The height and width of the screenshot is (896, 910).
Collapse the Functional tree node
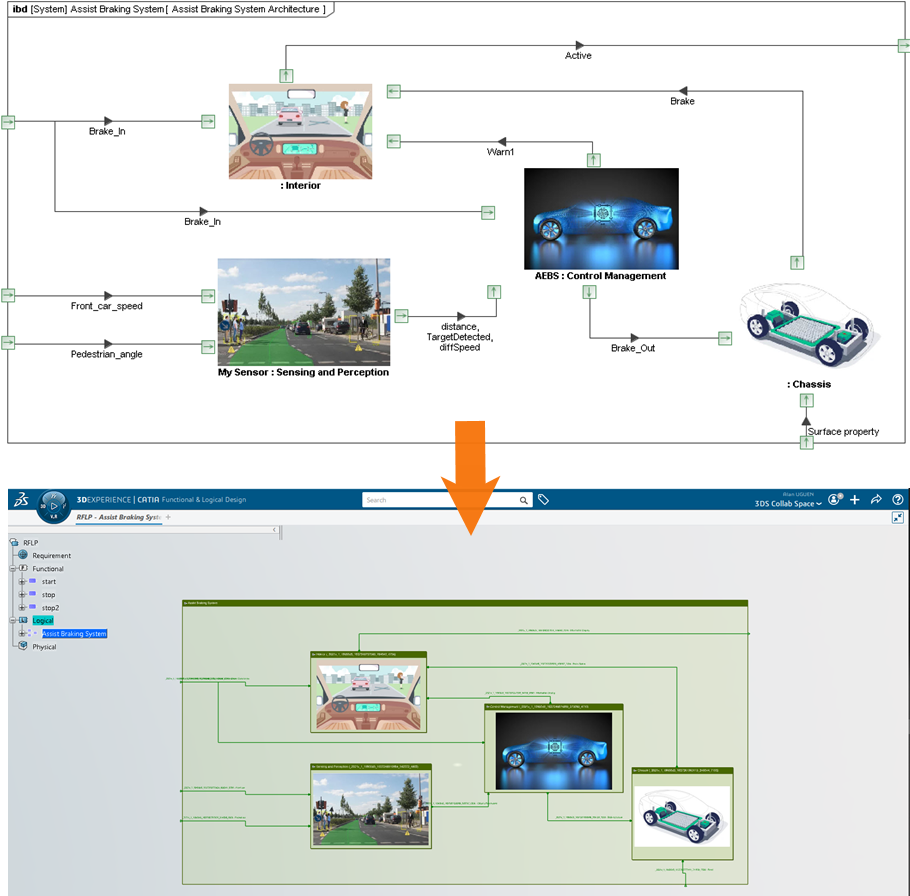(x=13, y=569)
